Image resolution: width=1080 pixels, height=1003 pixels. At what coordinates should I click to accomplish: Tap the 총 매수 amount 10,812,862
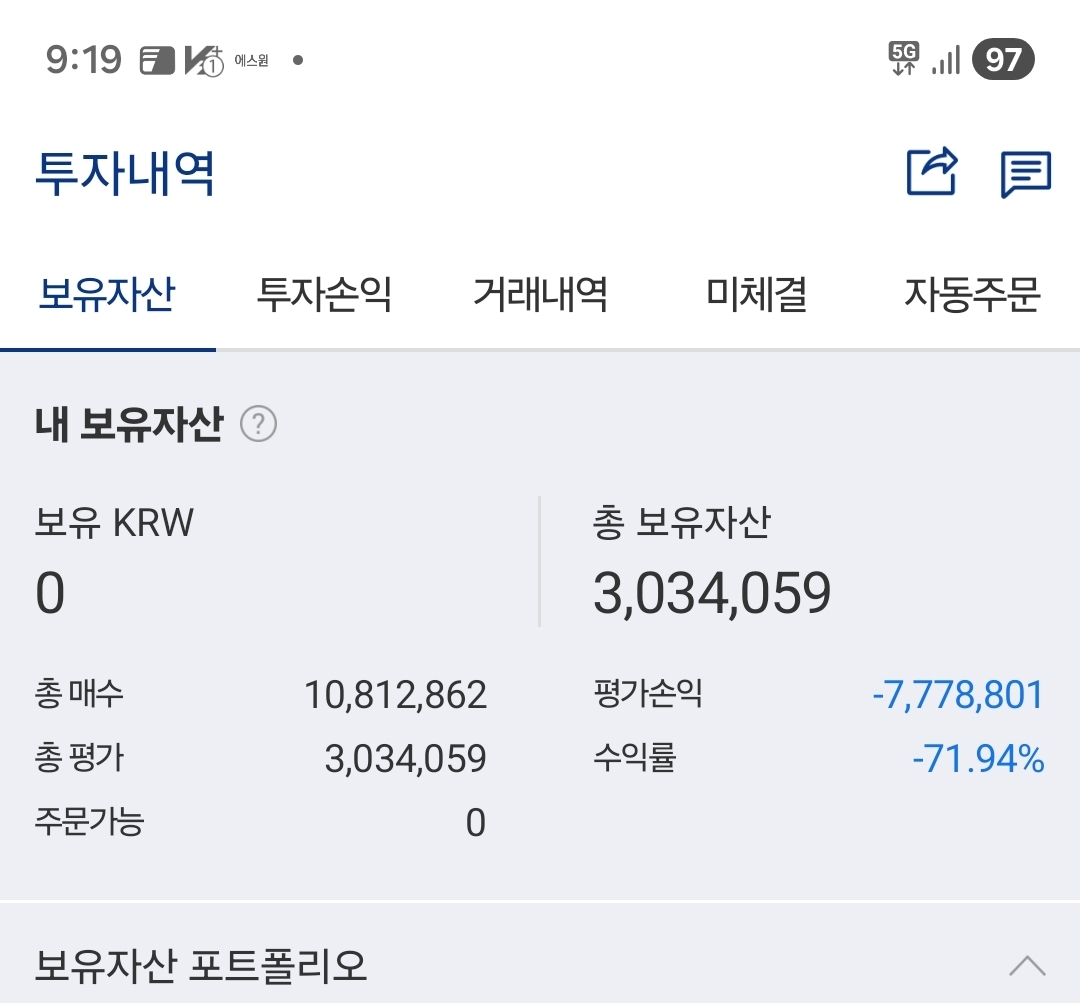pyautogui.click(x=396, y=694)
